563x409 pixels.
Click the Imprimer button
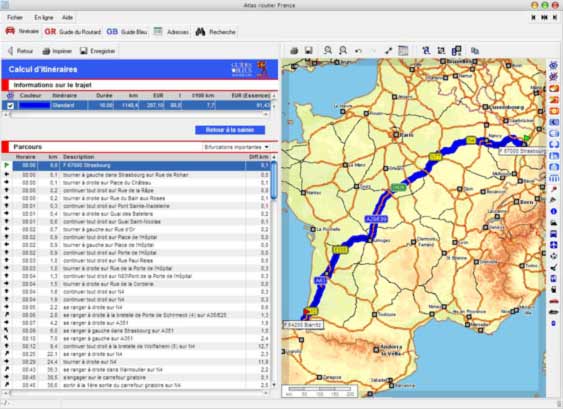coord(57,51)
